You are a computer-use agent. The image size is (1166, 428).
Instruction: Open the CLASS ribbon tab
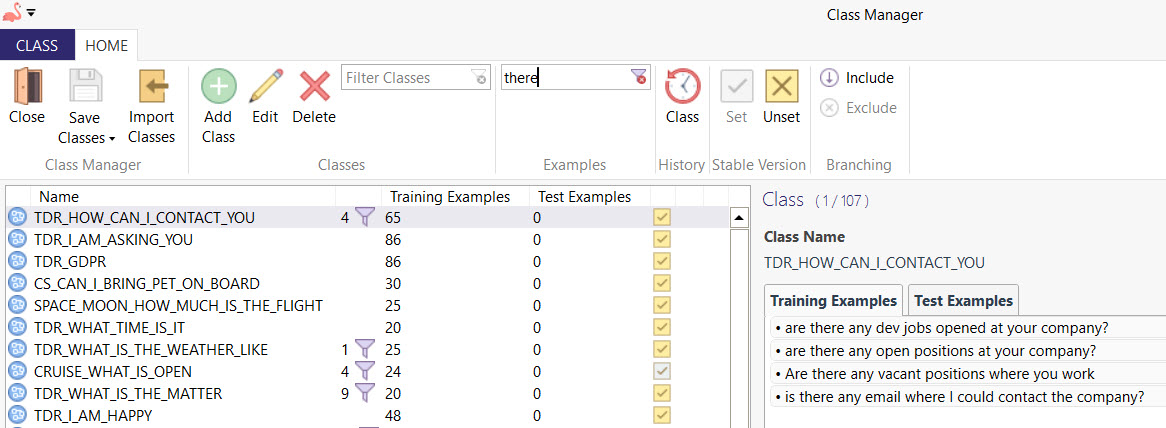(37, 45)
